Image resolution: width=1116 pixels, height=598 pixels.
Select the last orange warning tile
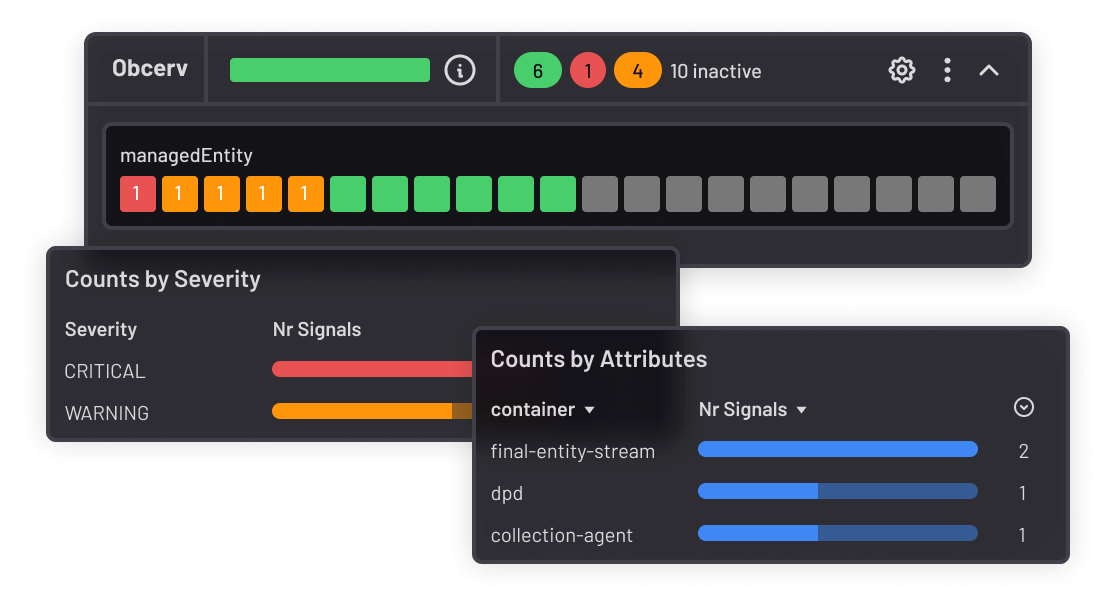click(306, 194)
